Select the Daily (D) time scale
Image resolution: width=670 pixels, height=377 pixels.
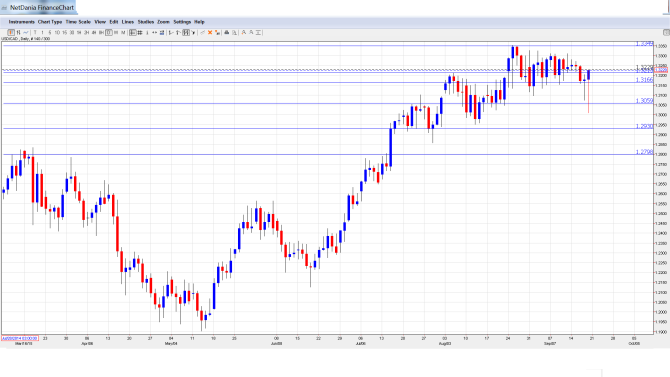pyautogui.click(x=109, y=32)
